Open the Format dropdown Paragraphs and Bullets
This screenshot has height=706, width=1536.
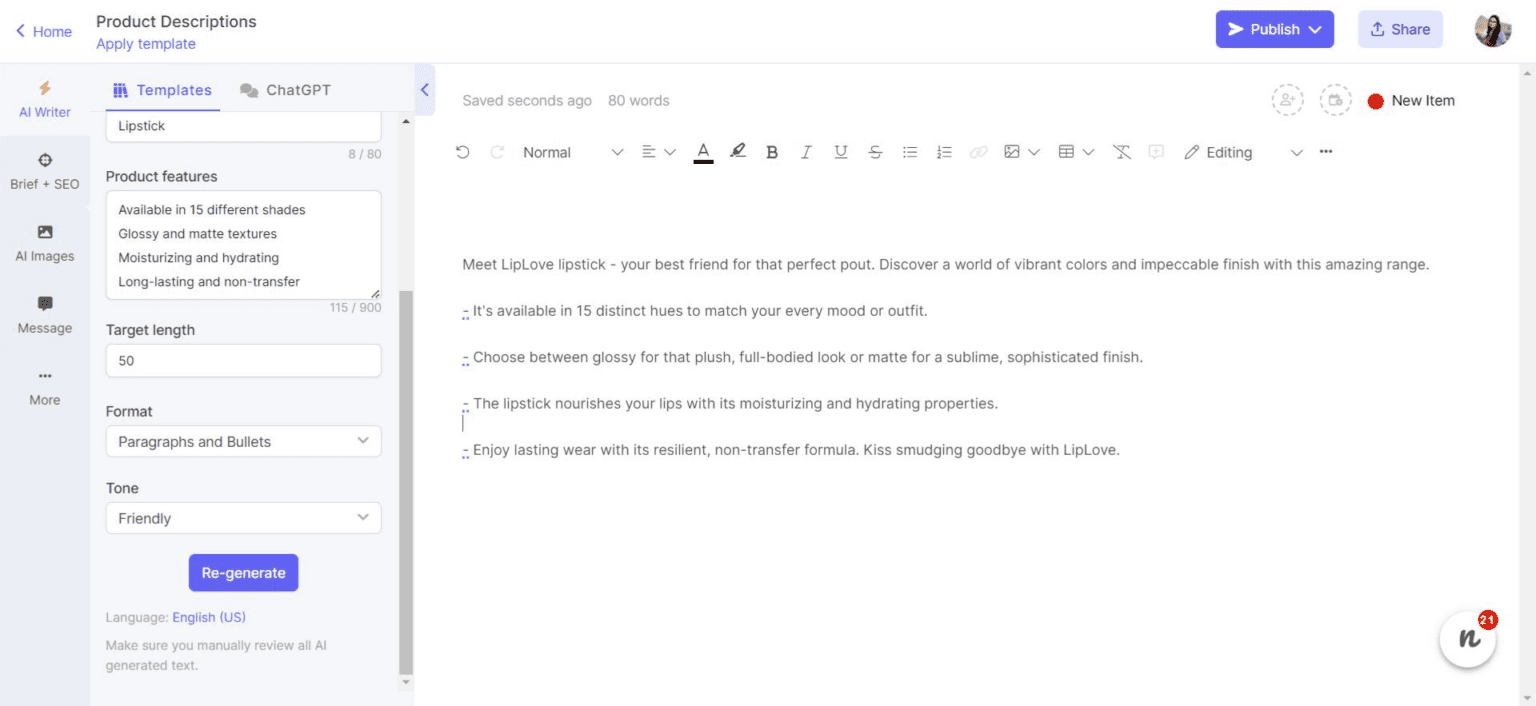(243, 441)
